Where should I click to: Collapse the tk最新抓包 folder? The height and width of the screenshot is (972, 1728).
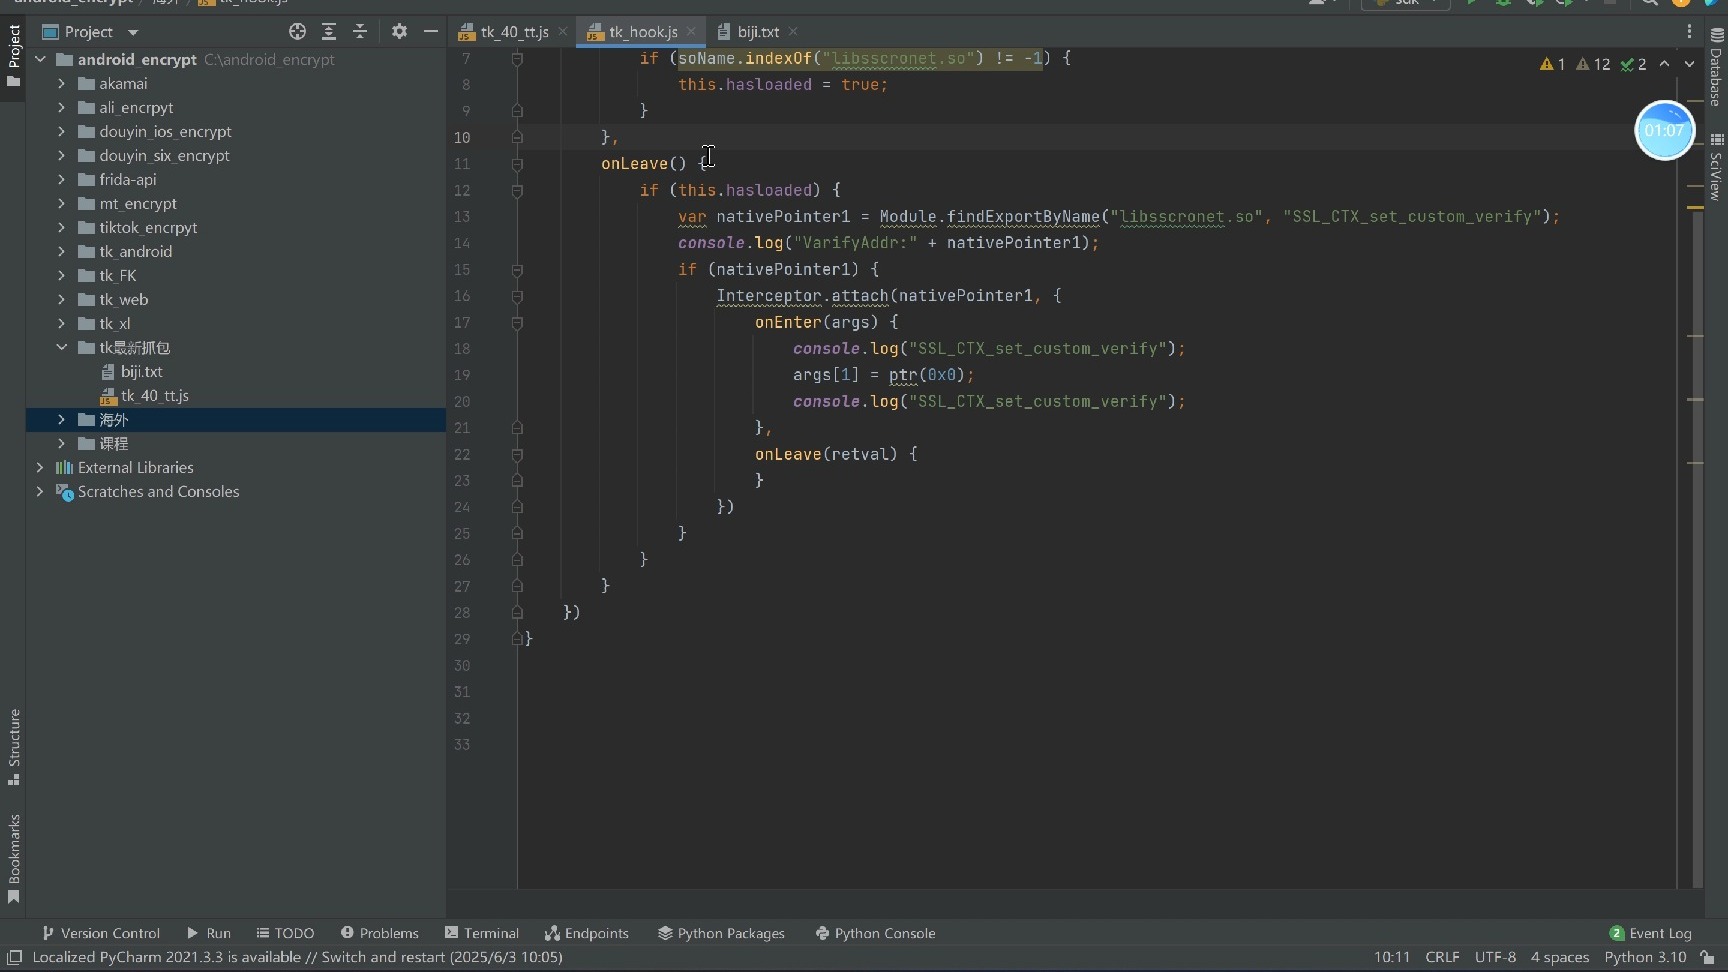[61, 348]
